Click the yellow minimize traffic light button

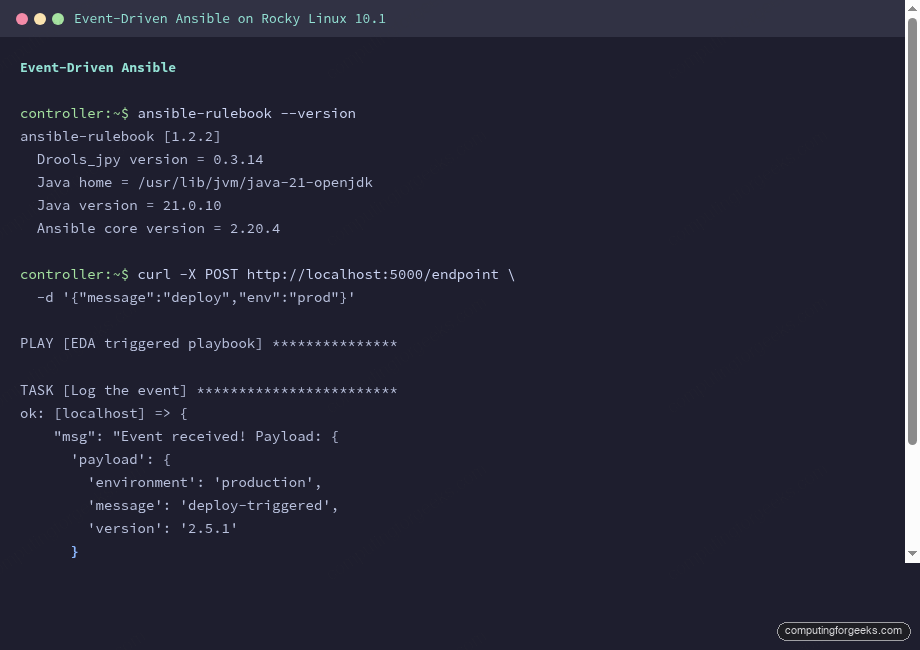click(40, 17)
